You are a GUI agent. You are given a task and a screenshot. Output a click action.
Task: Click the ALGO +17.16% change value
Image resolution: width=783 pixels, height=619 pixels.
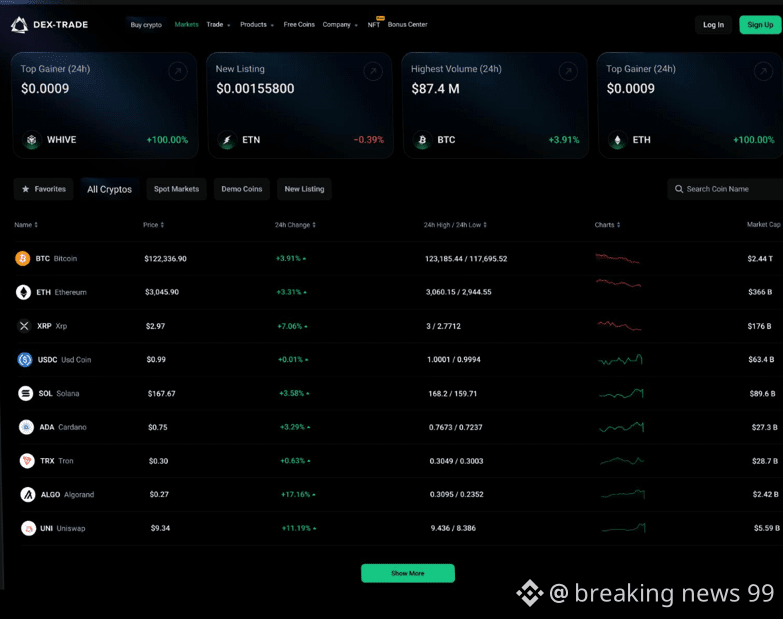(x=298, y=495)
